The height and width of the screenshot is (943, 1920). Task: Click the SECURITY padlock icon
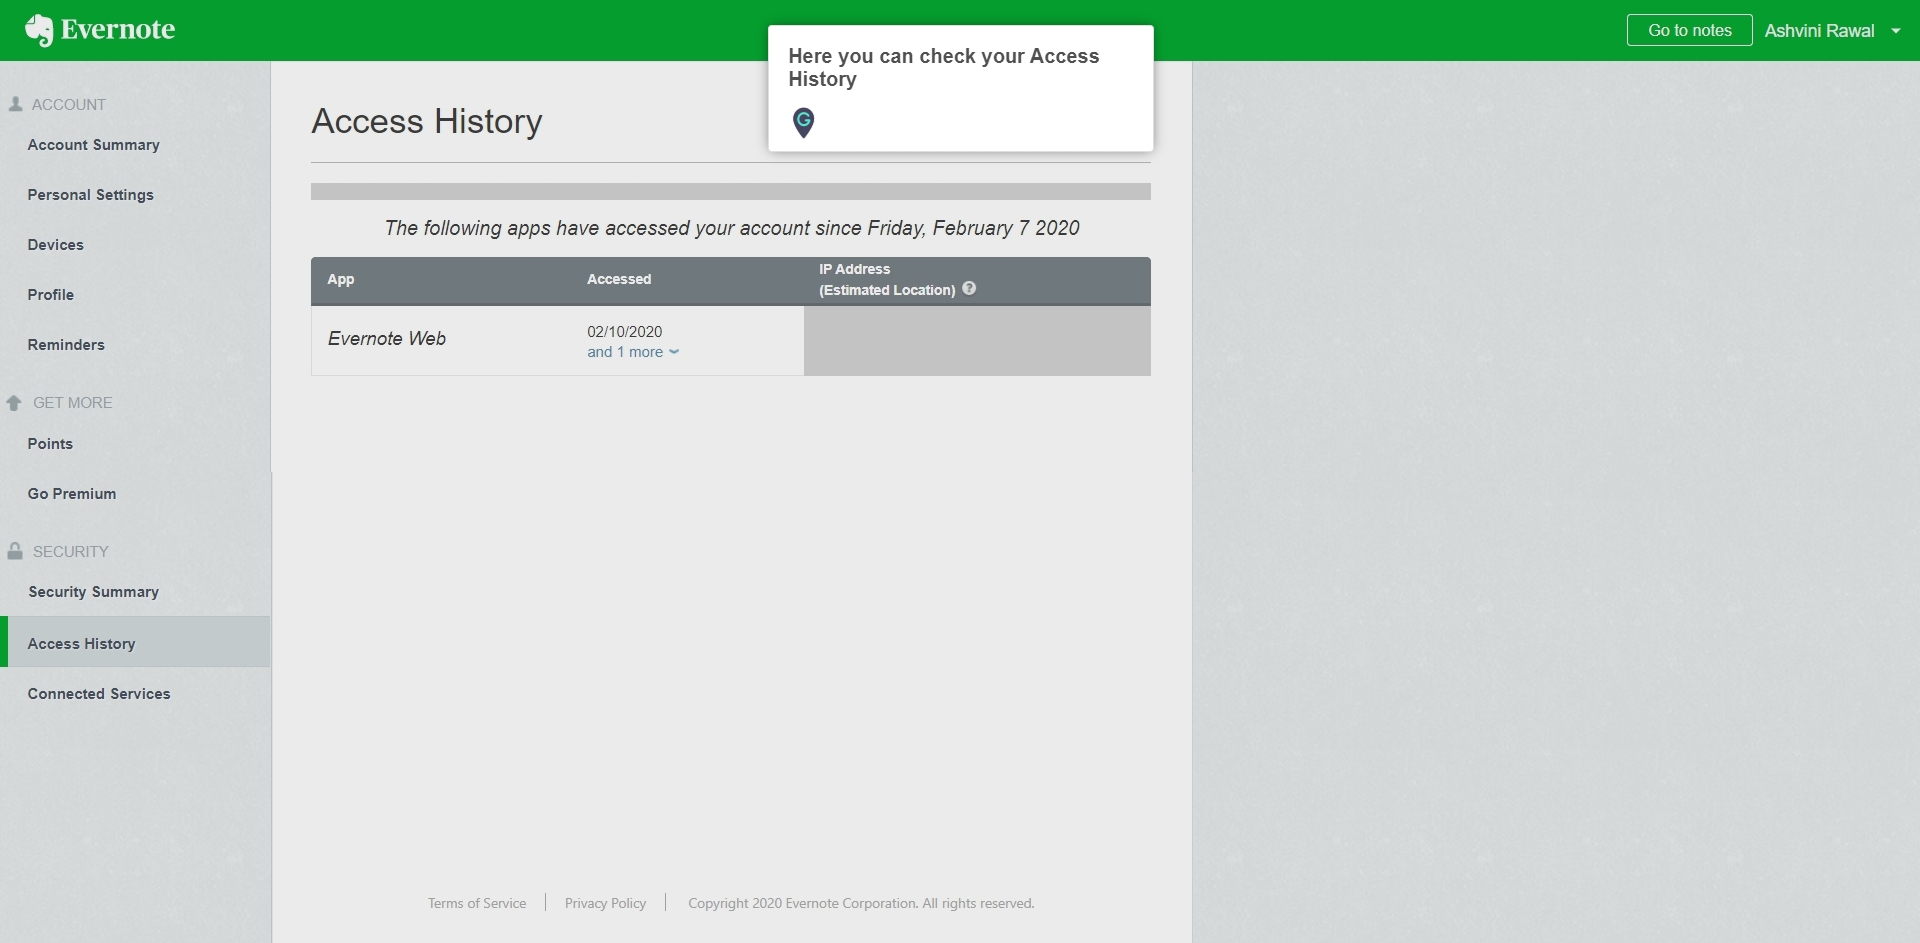(x=14, y=549)
